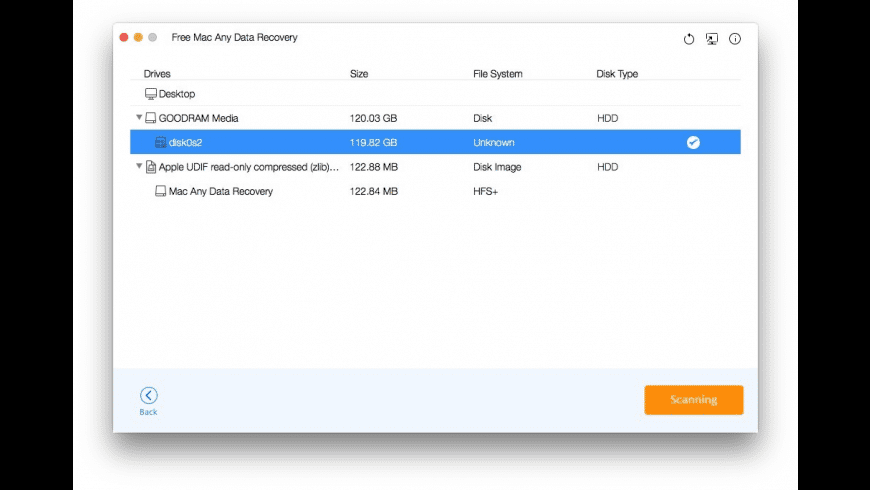The image size is (870, 490).
Task: Select the GOODRAM Media drive row
Action: pyautogui.click(x=435, y=118)
